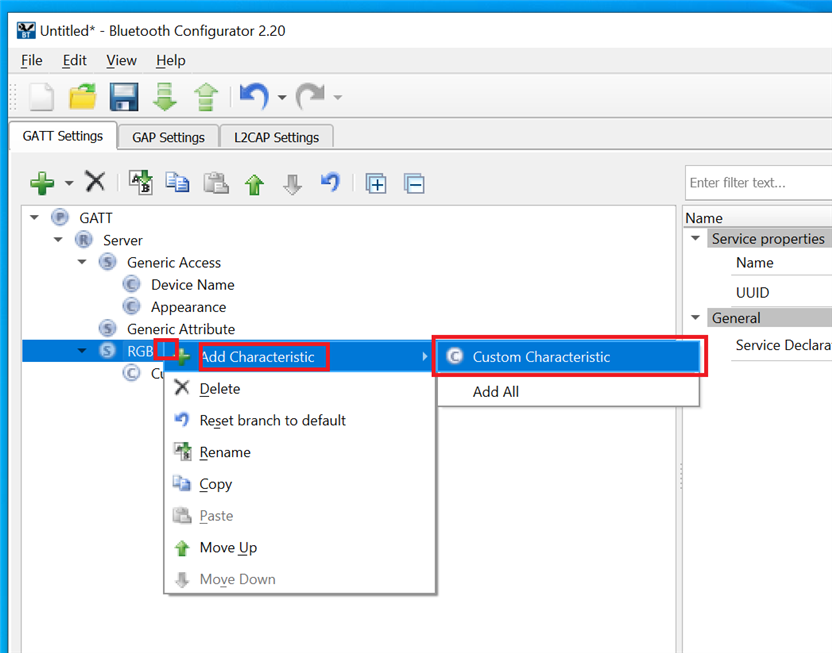
Task: Select the Device Name characteristic
Action: click(x=192, y=285)
